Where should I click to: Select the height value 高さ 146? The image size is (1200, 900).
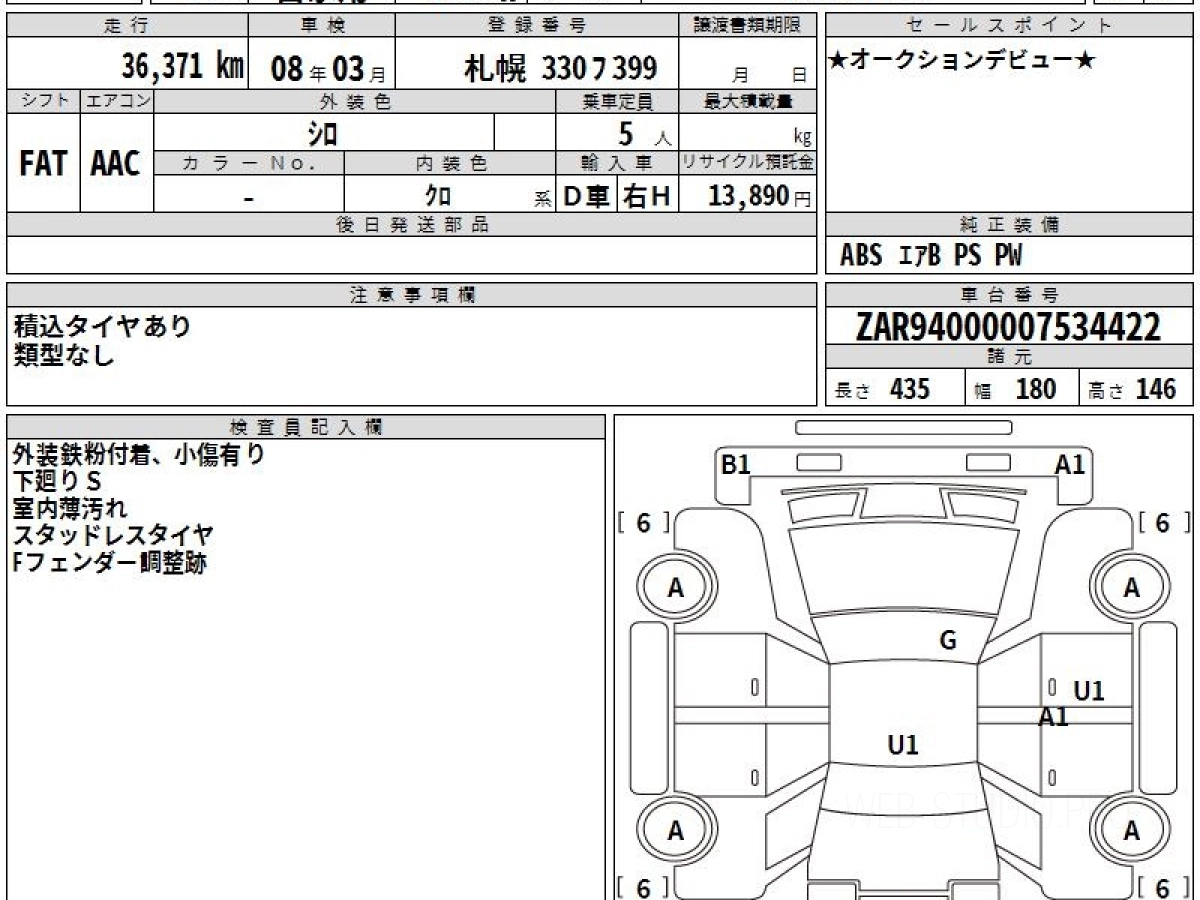click(1133, 389)
